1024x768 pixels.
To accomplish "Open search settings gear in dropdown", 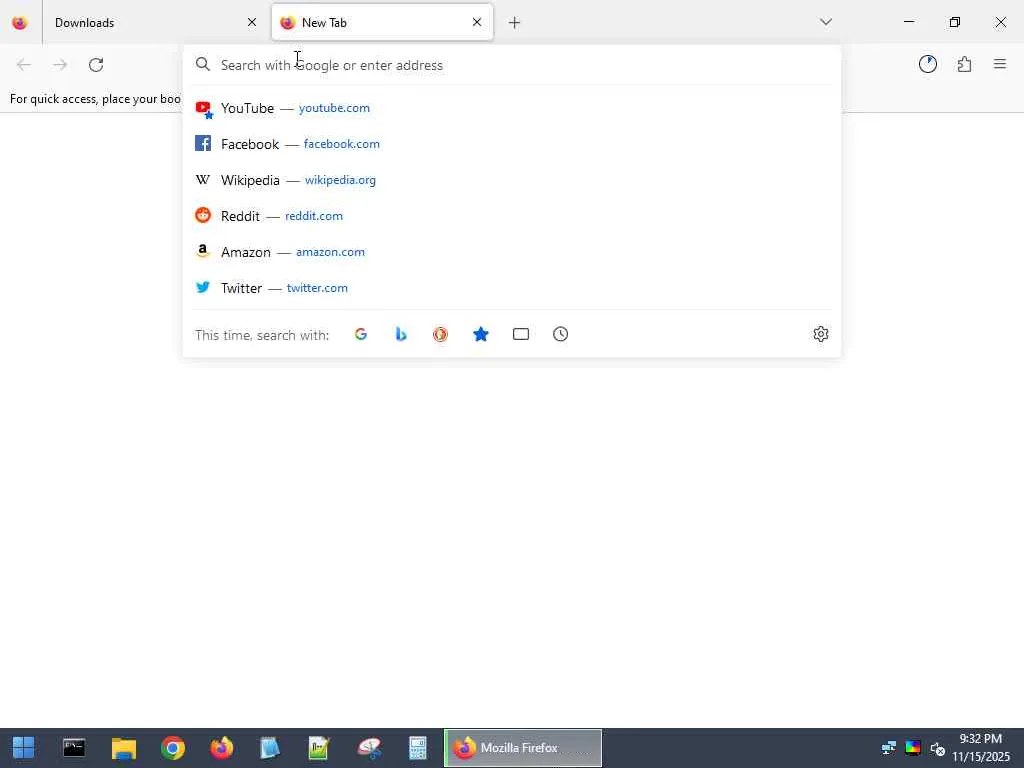I will coord(821,334).
